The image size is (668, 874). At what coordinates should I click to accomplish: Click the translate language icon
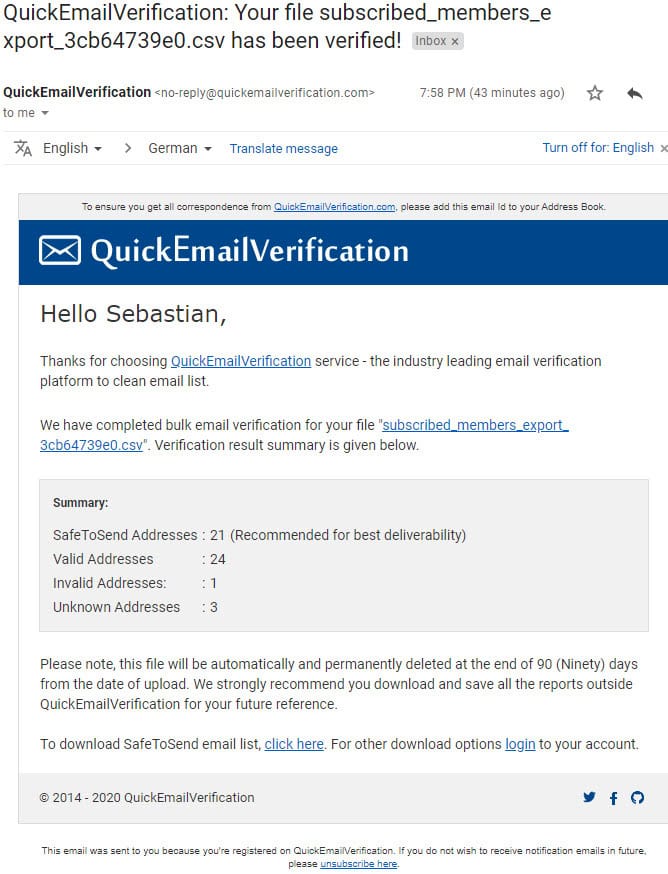point(23,148)
